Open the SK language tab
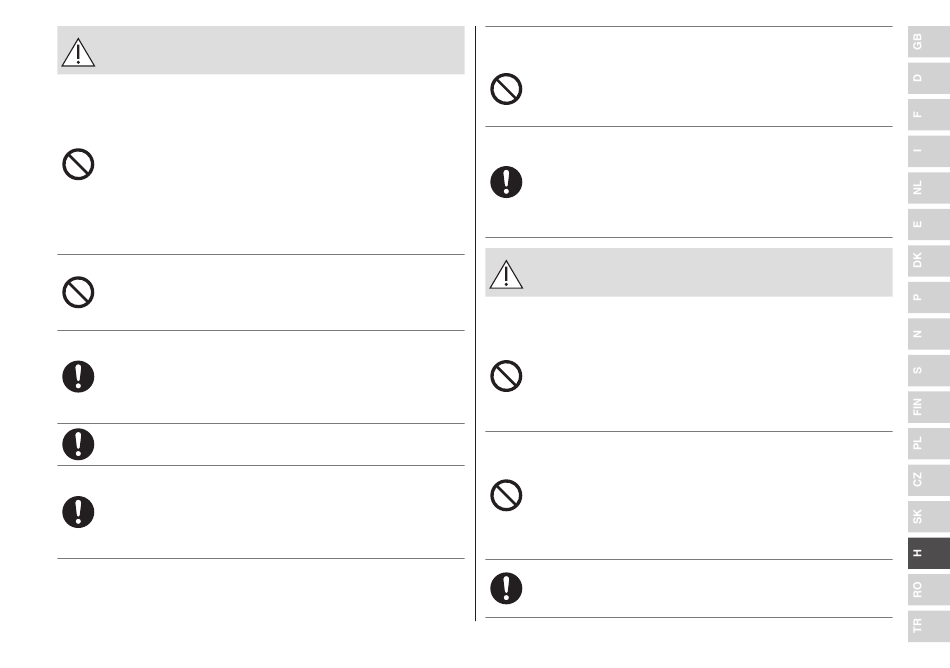 tap(928, 517)
